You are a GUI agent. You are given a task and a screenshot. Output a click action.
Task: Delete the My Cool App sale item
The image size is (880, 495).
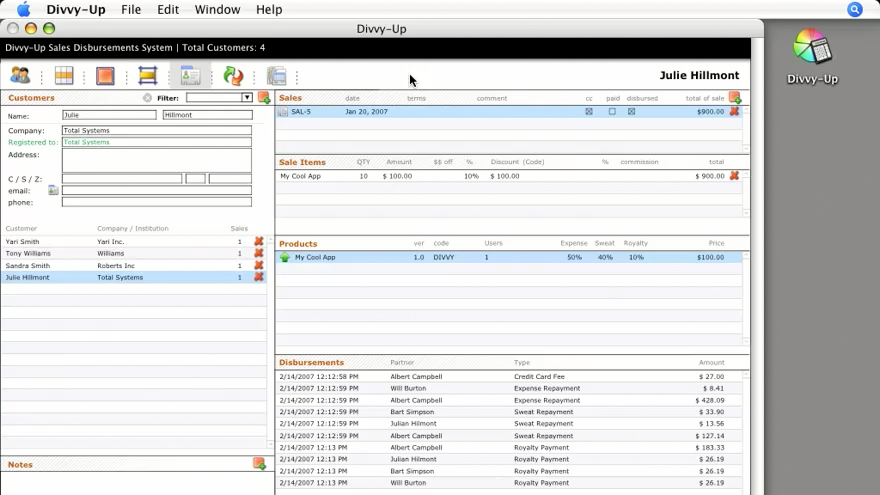734,176
